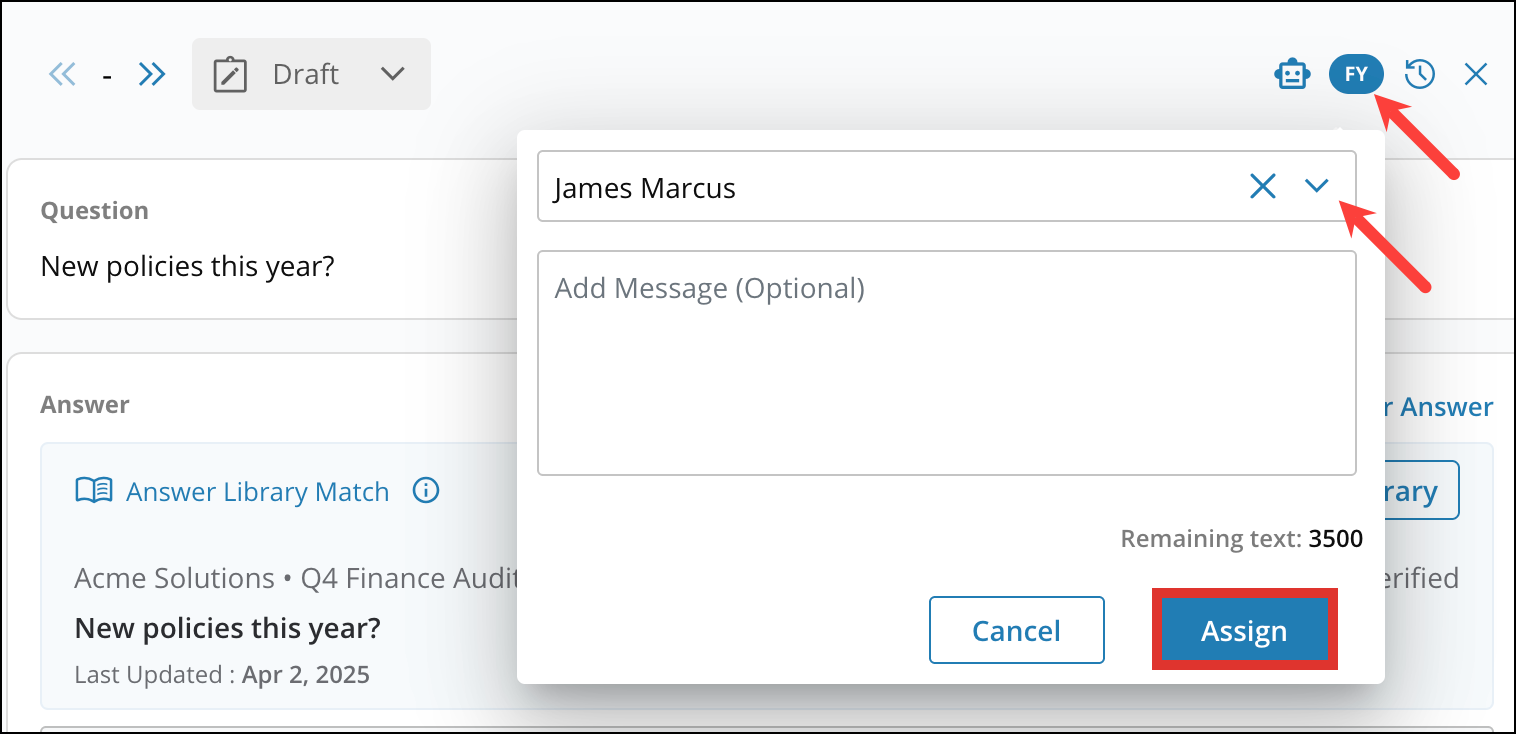
Task: Open version history with the clock icon
Action: point(1419,73)
